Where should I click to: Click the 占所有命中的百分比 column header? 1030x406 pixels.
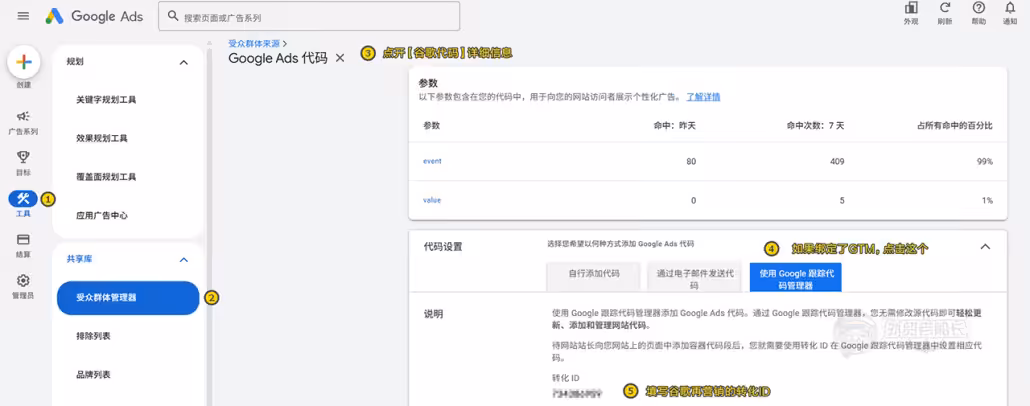[x=955, y=125]
